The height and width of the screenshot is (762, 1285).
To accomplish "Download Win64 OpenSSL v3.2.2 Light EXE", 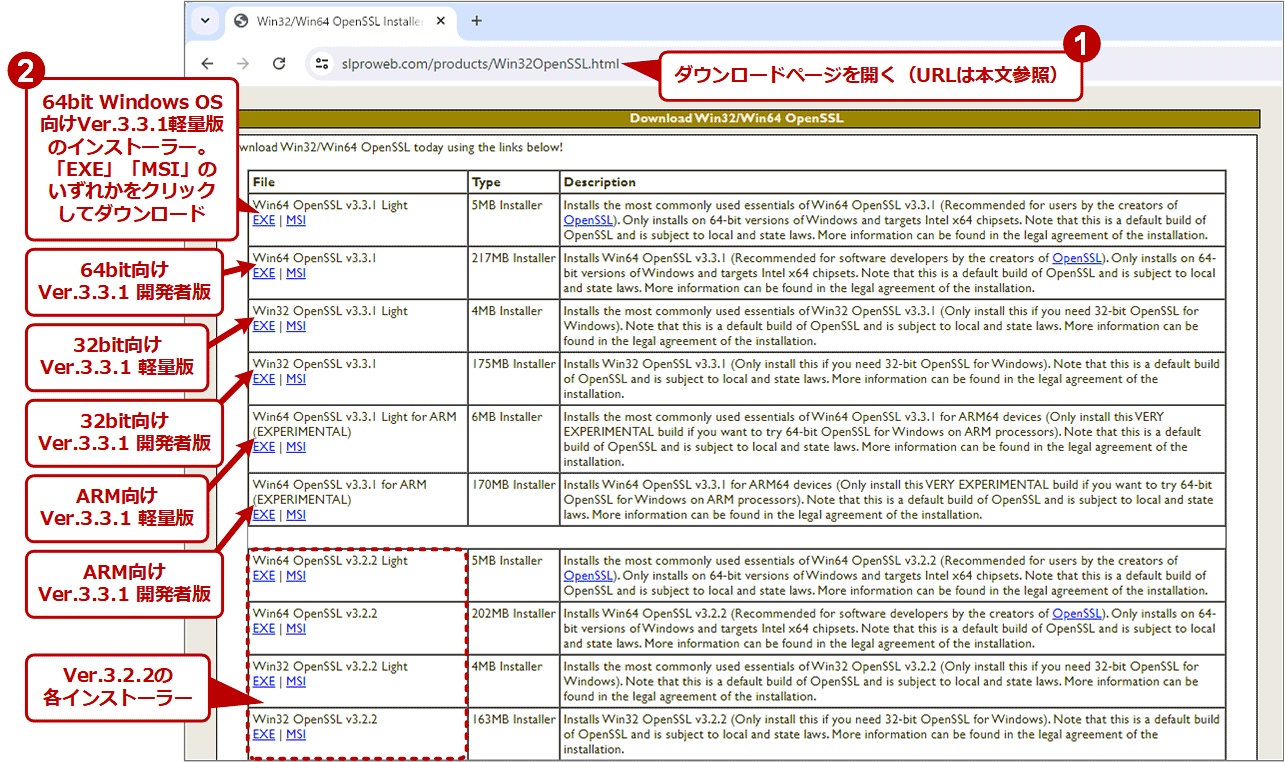I will pyautogui.click(x=263, y=575).
